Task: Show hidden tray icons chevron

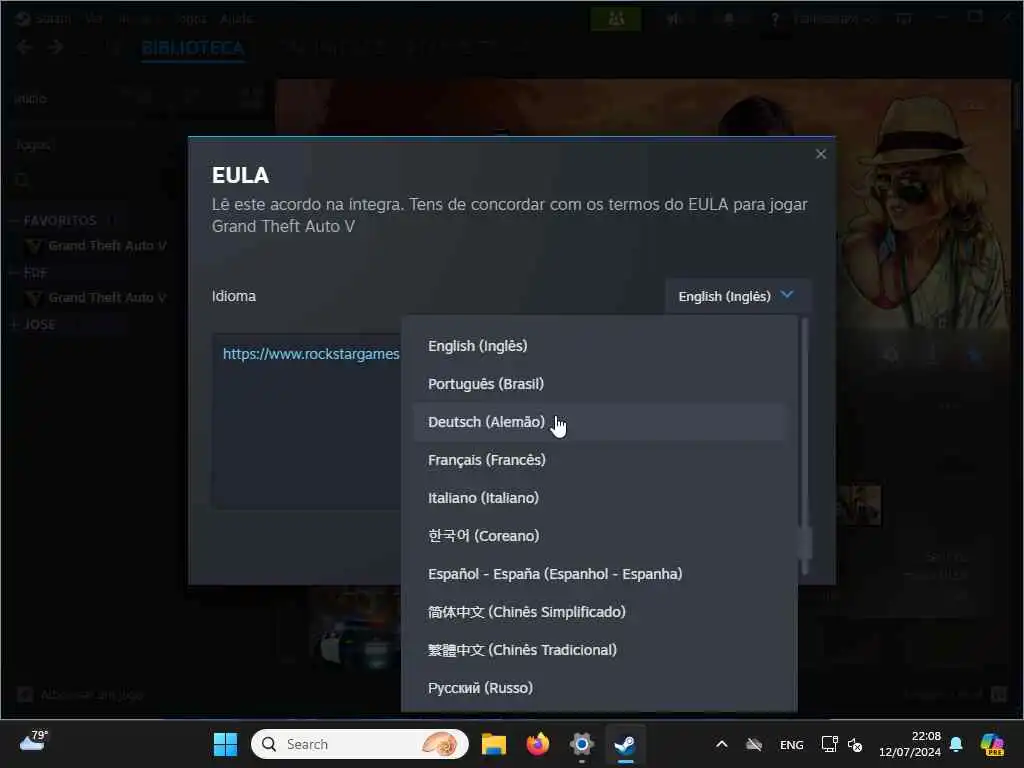Action: tap(722, 744)
